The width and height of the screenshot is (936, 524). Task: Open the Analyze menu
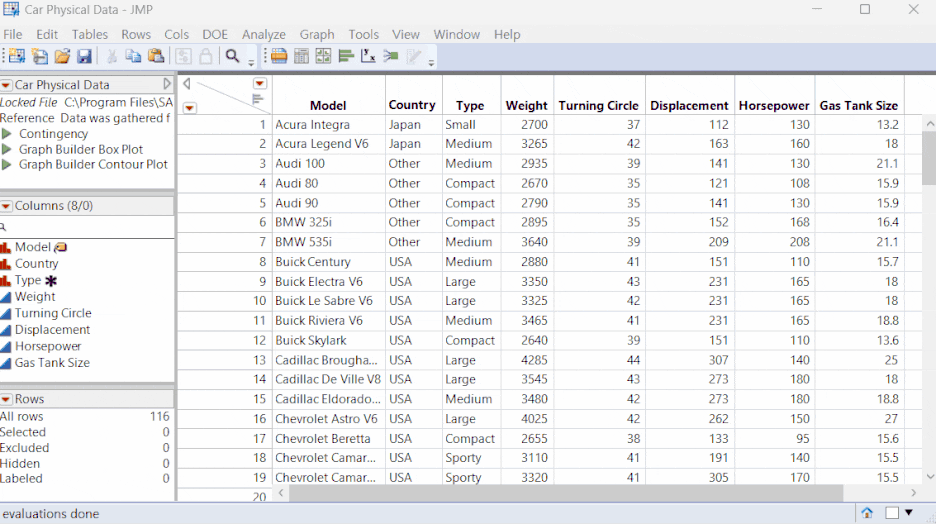click(263, 35)
